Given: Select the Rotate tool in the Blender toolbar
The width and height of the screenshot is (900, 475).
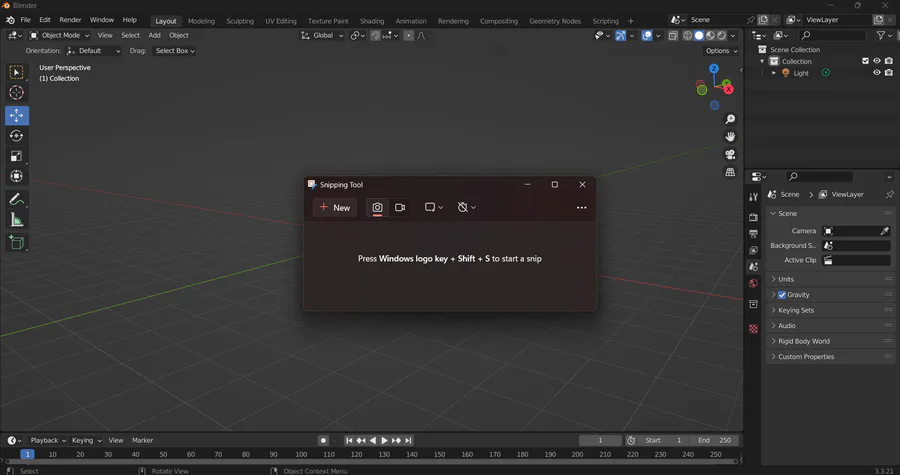Looking at the screenshot, I should click(16, 136).
